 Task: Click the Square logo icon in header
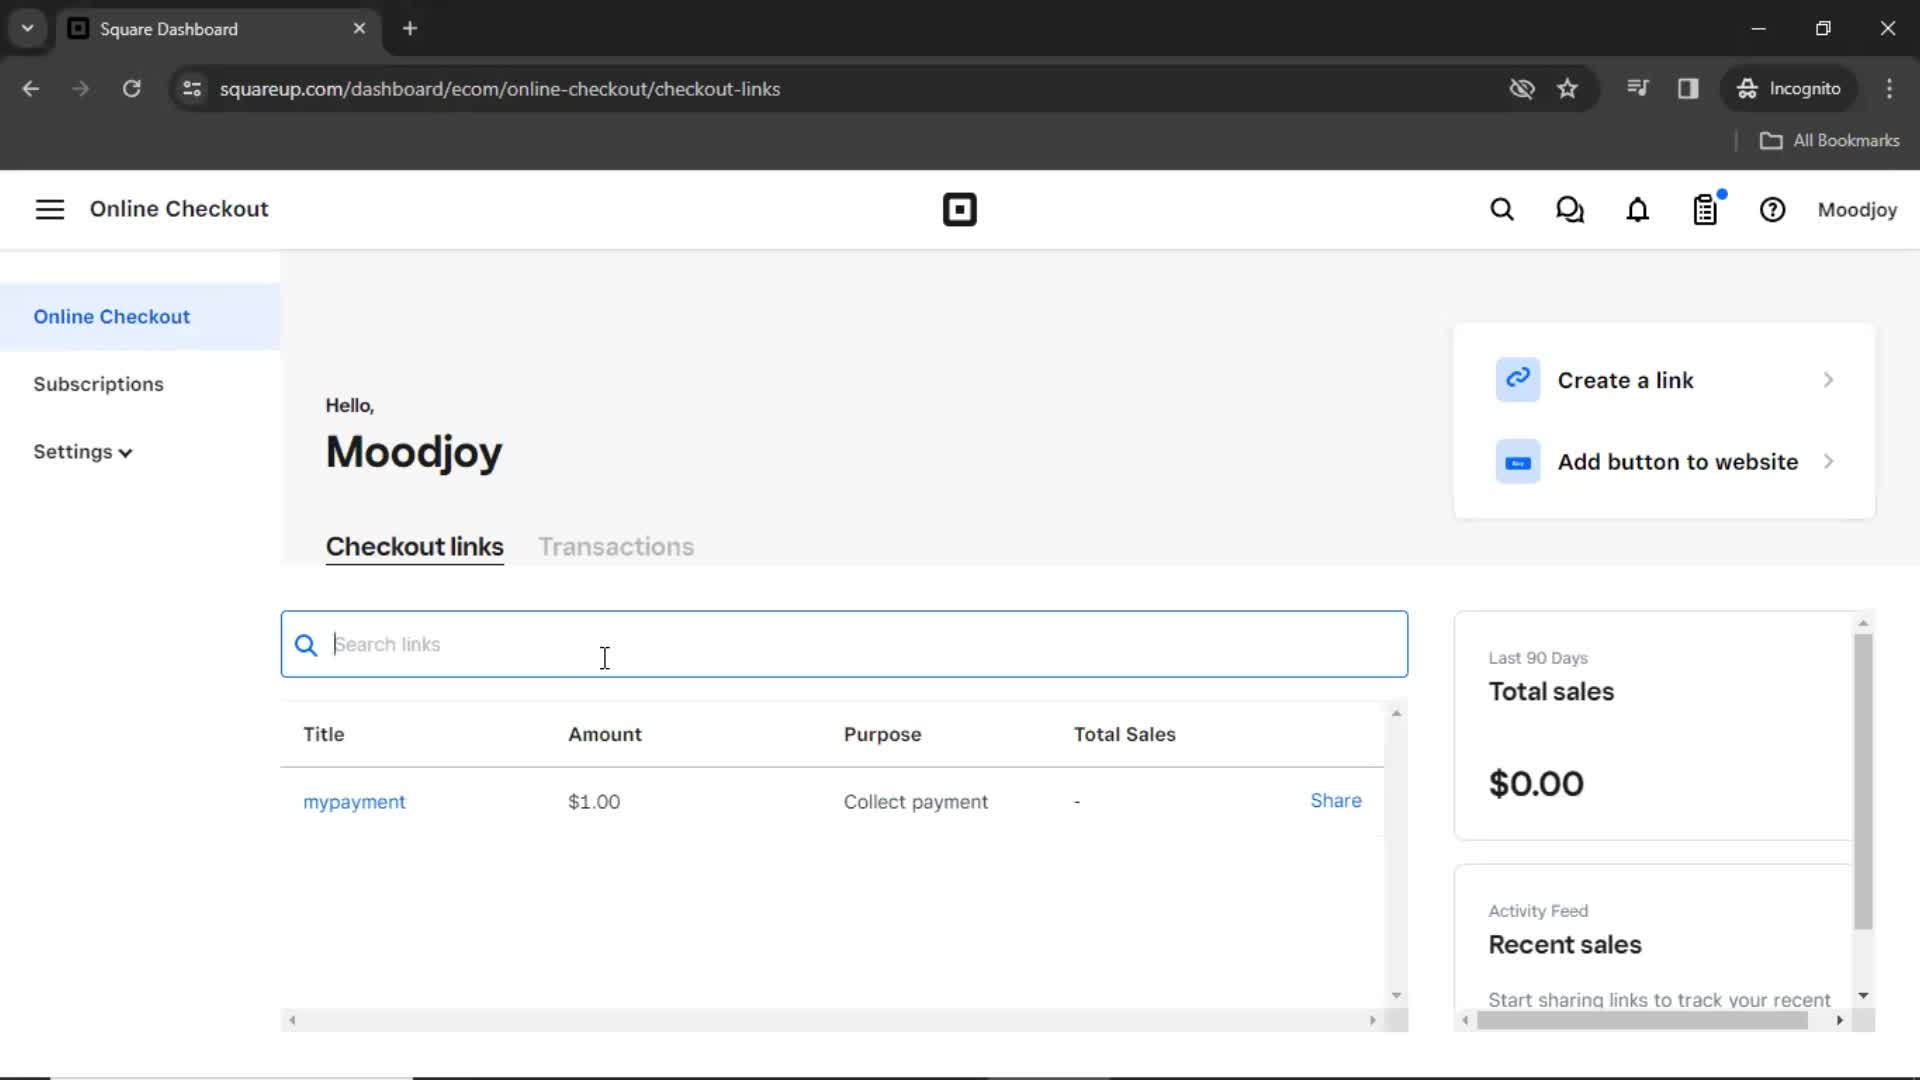point(960,210)
